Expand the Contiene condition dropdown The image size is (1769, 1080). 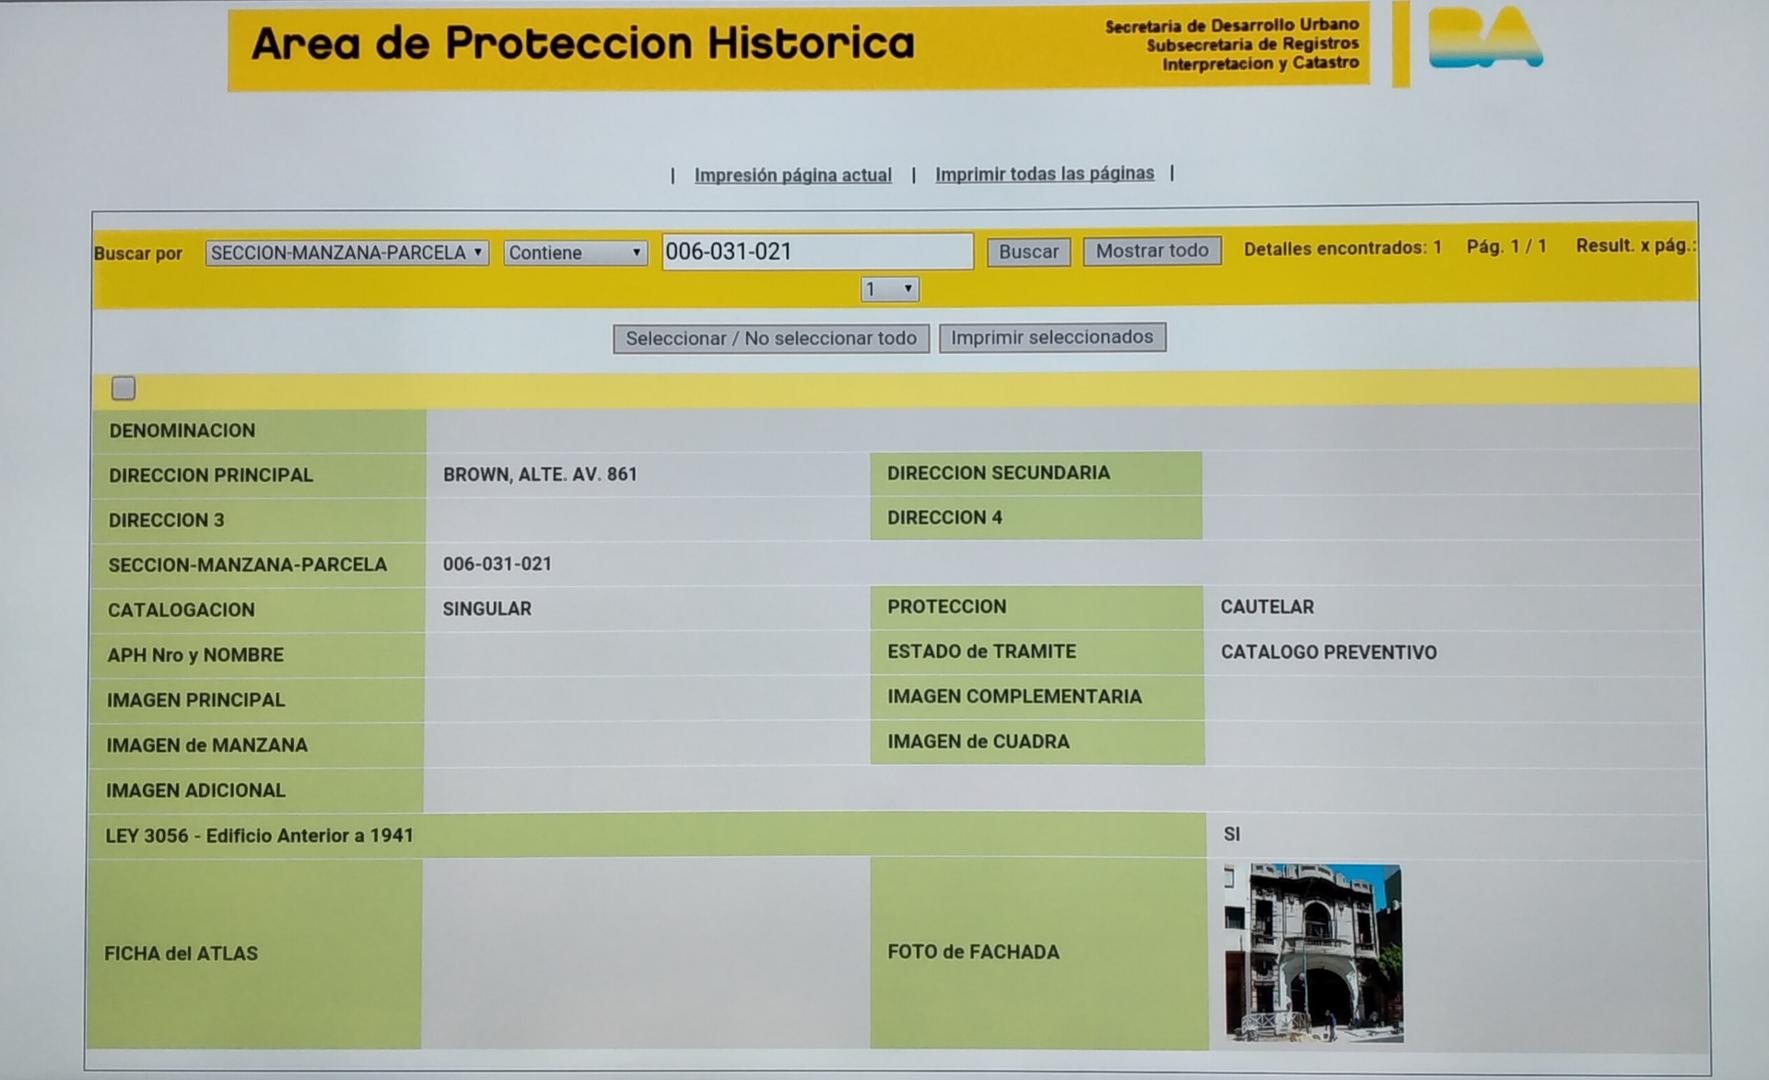(574, 253)
